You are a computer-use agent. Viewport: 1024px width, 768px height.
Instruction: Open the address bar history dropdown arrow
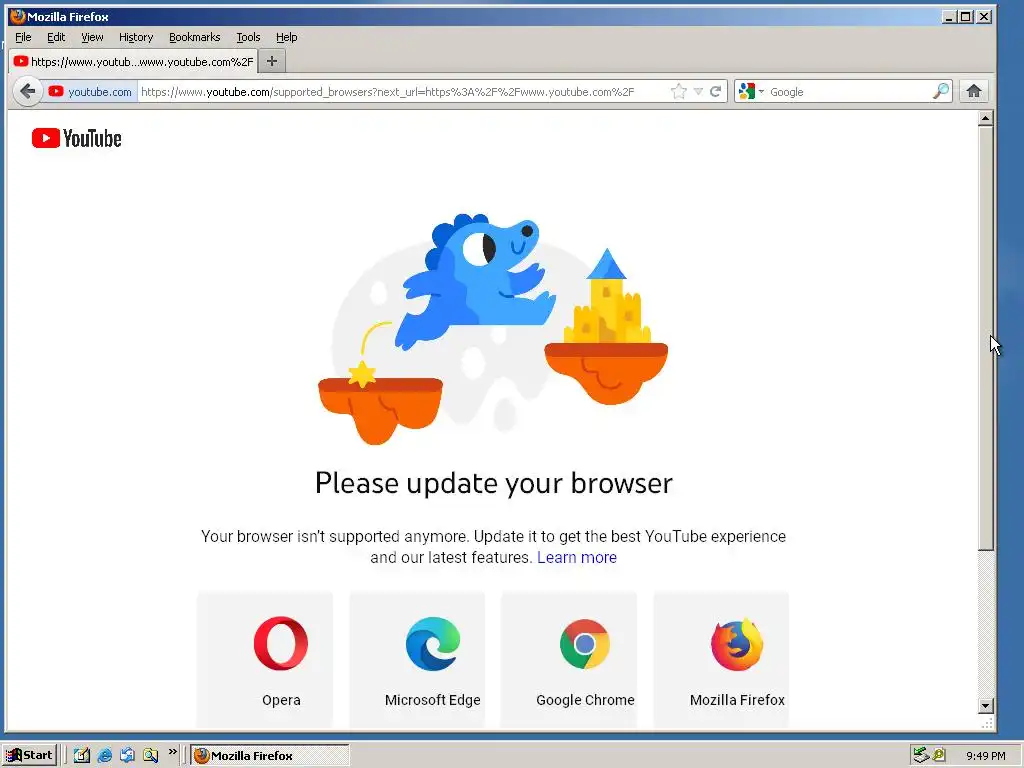pos(698,91)
